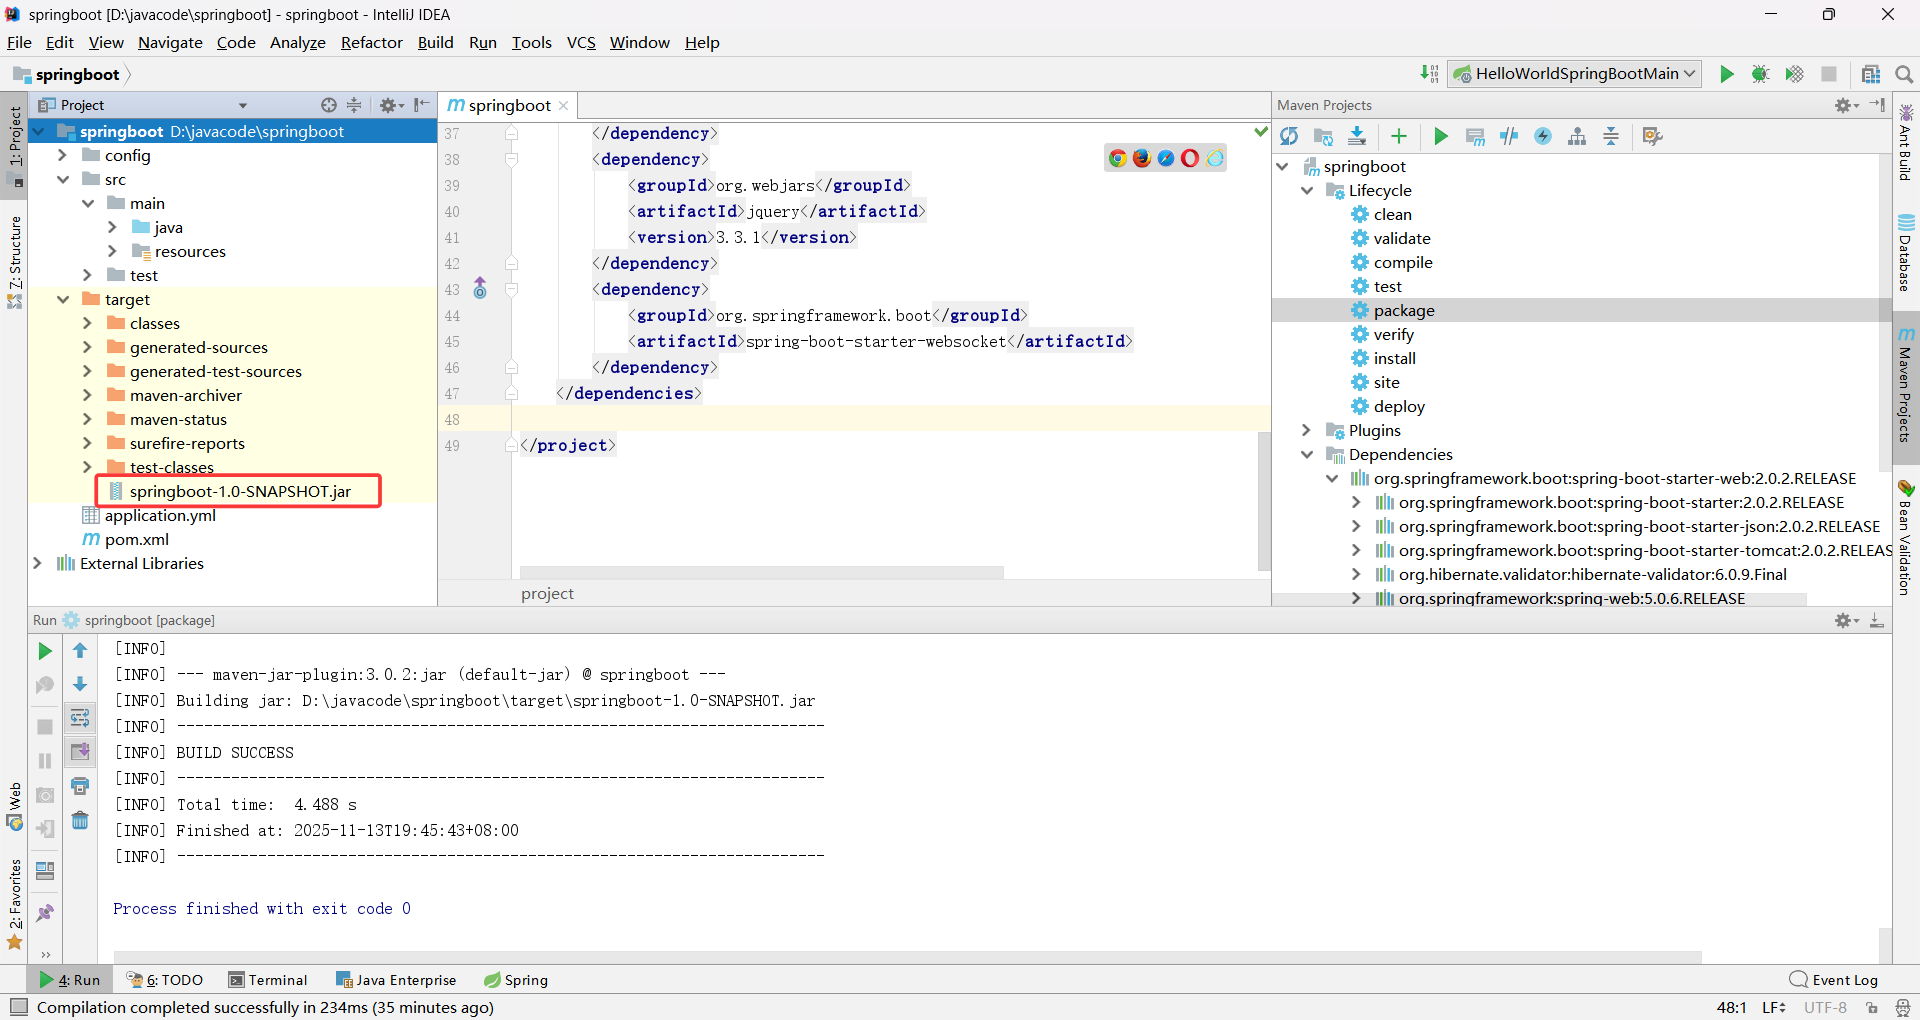
Task: Close the springboot editor tab
Action: tap(563, 106)
